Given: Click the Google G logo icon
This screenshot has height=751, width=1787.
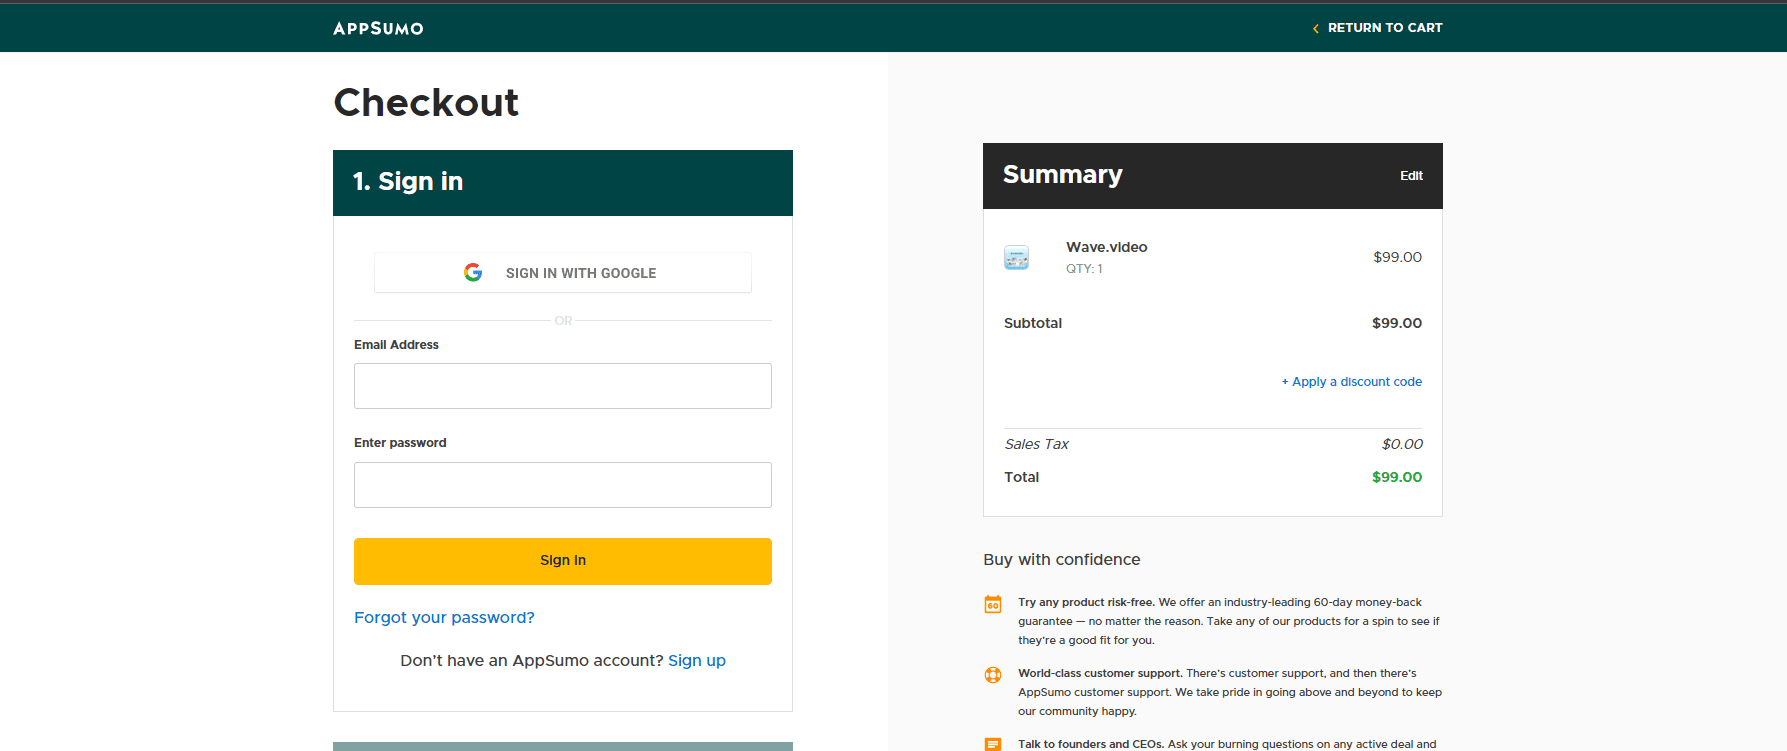Looking at the screenshot, I should point(473,272).
